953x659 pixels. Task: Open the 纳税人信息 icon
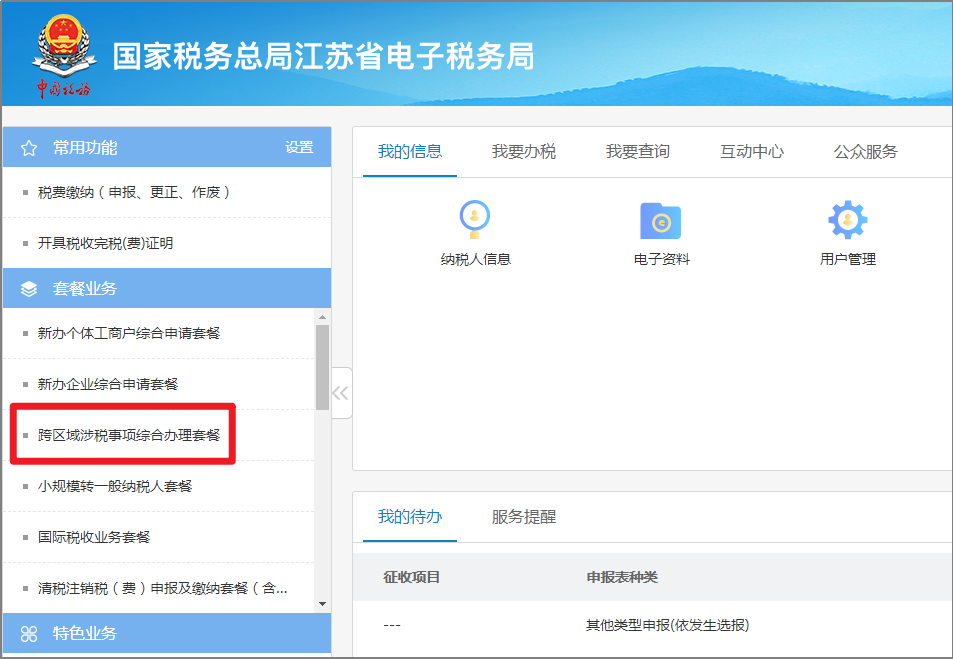475,219
